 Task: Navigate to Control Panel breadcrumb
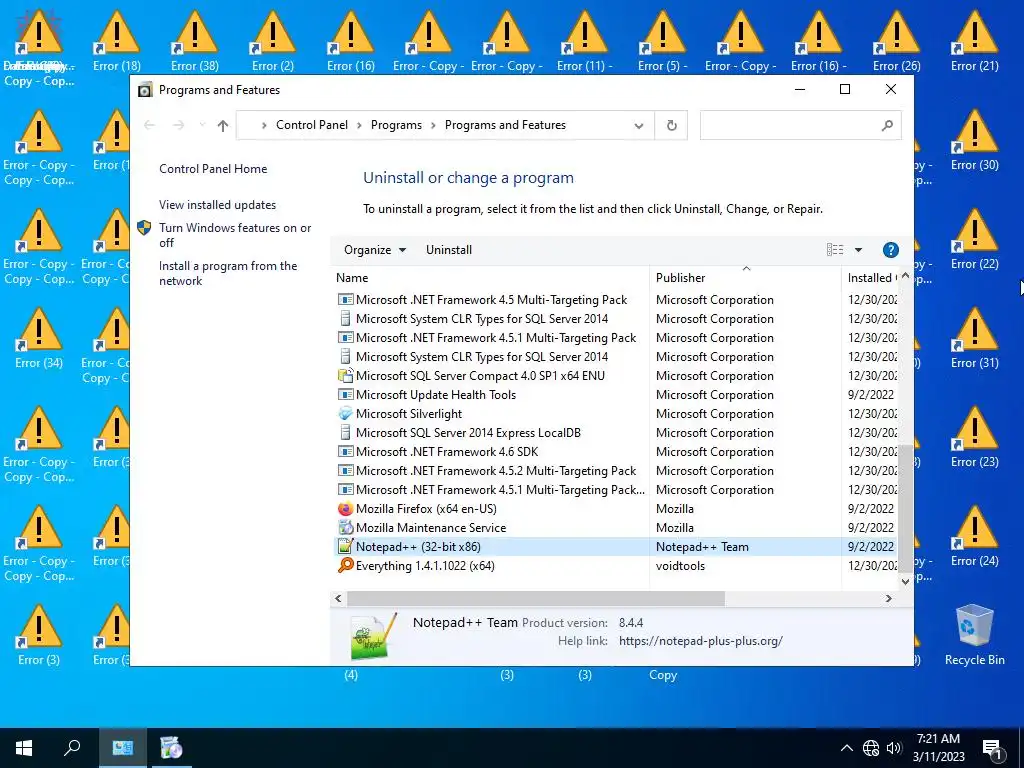[312, 125]
